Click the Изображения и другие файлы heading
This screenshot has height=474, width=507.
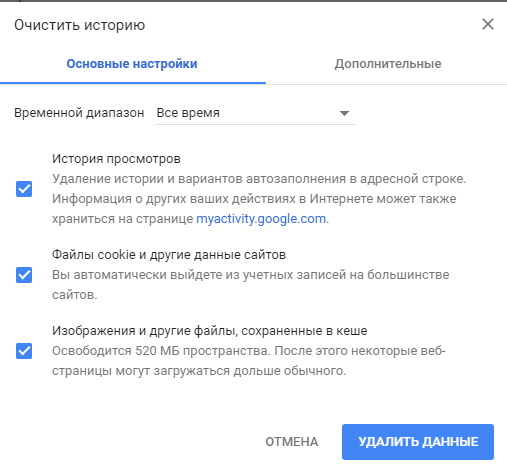pos(210,331)
